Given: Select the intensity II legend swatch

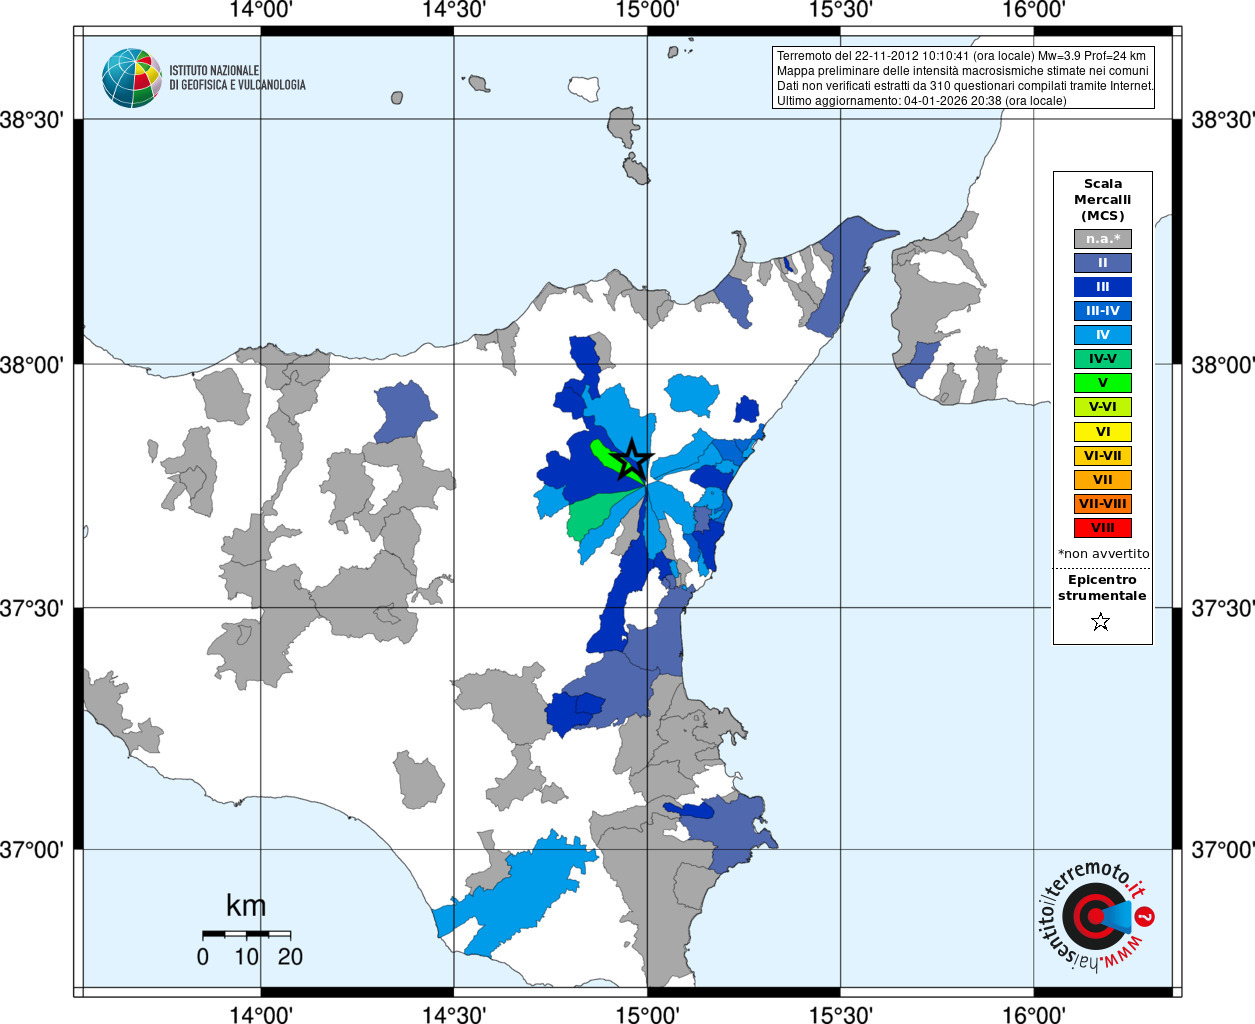Looking at the screenshot, I should coord(1103,263).
